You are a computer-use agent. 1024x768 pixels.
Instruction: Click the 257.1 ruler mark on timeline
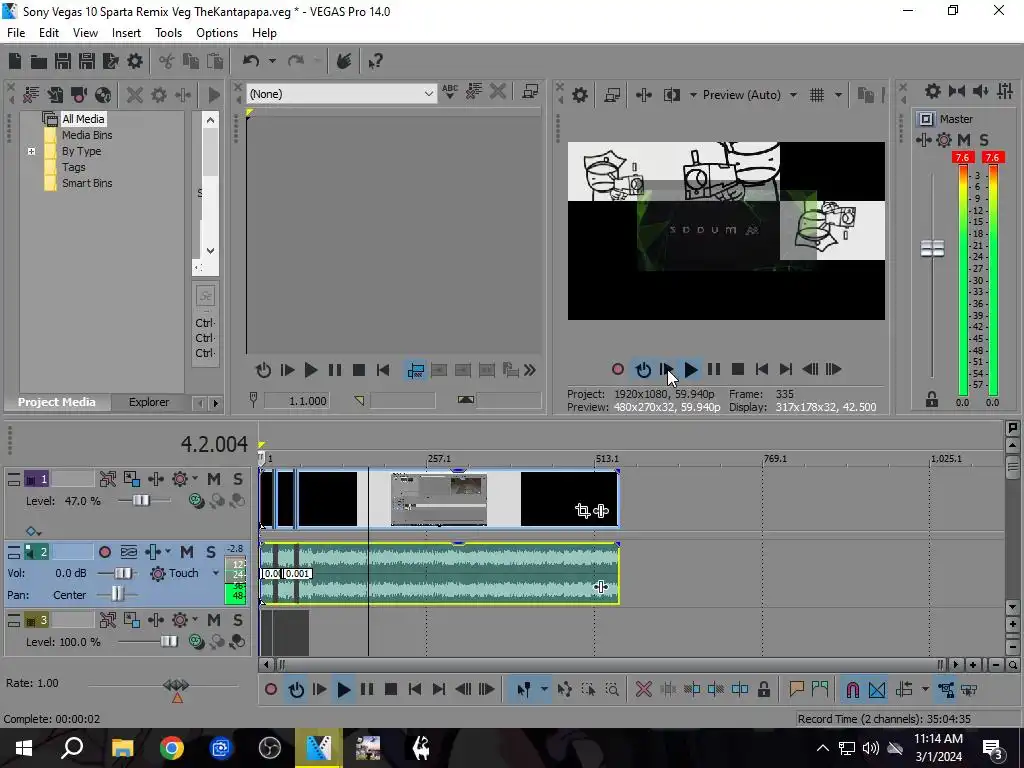(x=439, y=458)
